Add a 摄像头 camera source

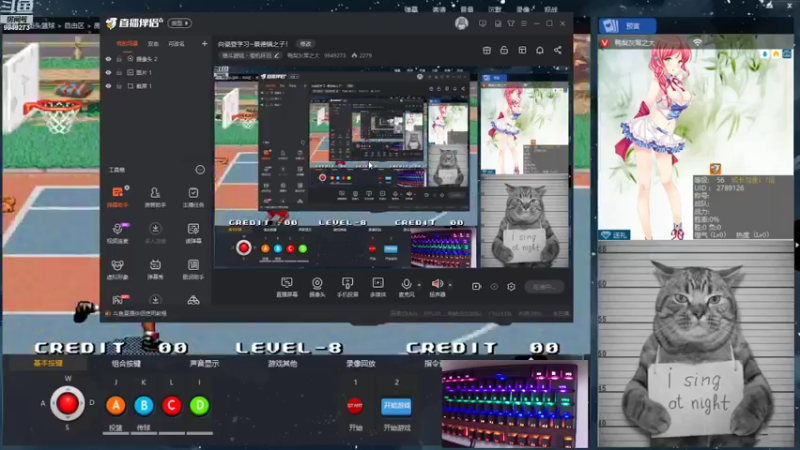(x=317, y=287)
